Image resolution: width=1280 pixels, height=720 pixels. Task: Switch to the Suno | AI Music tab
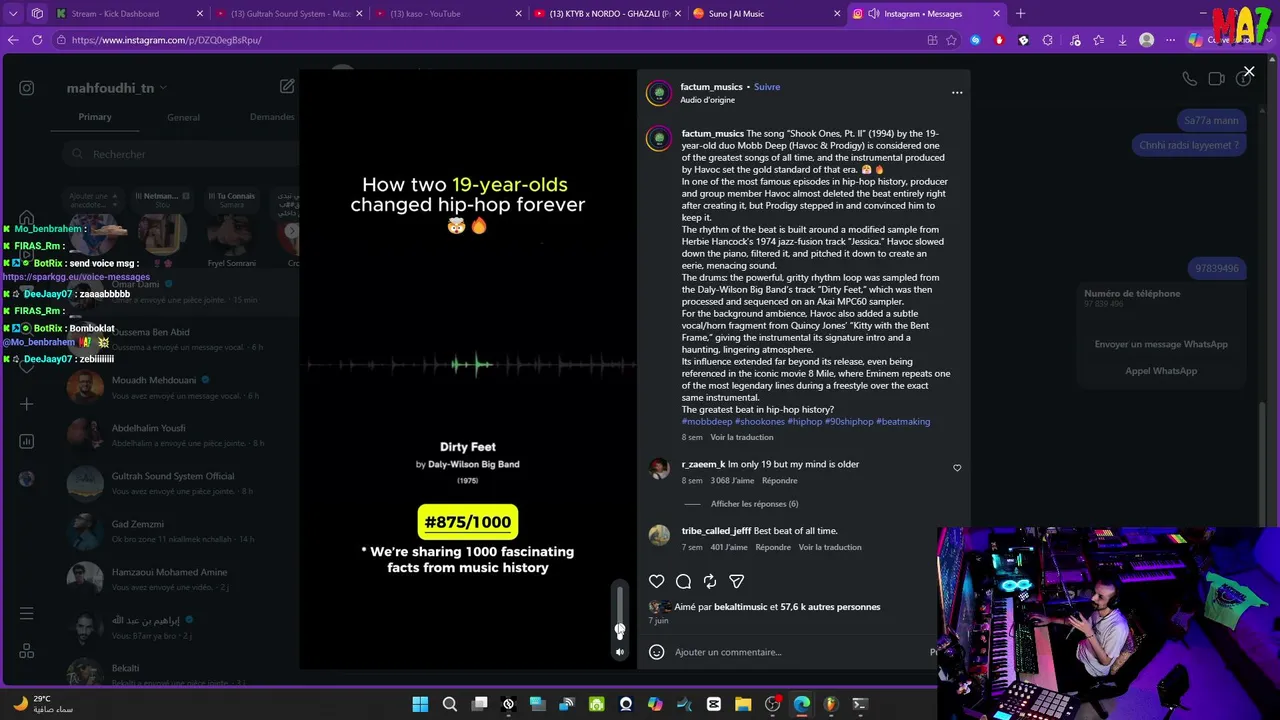point(768,14)
